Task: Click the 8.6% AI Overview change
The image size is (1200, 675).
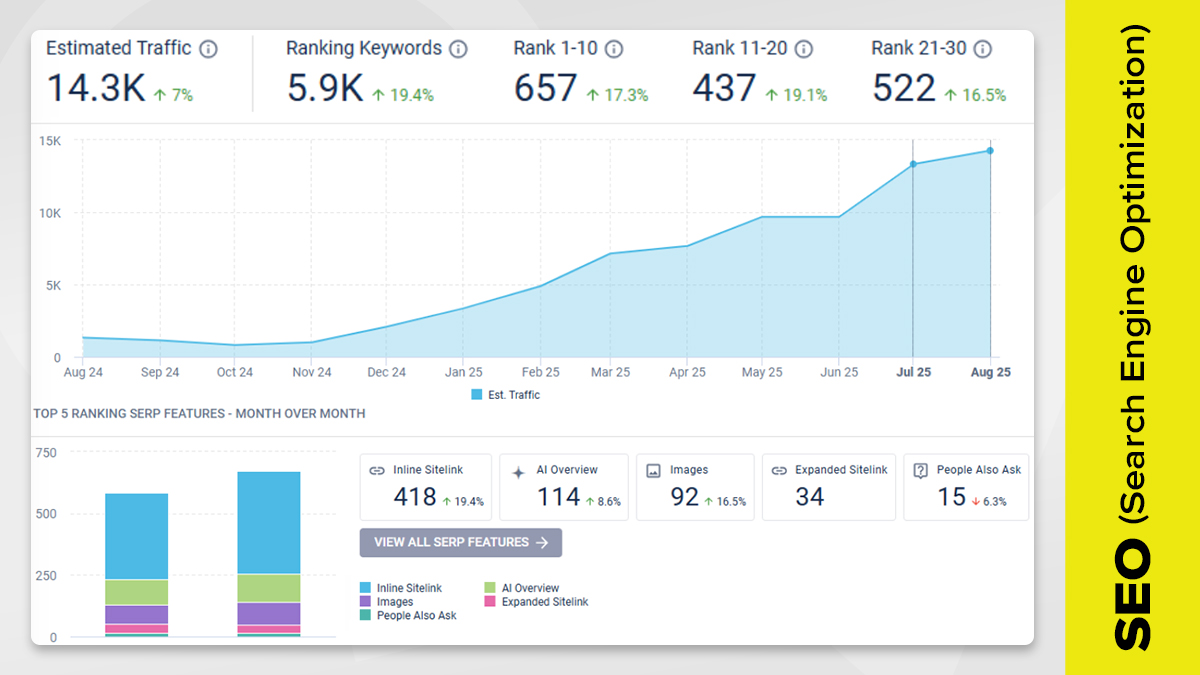Action: [603, 502]
